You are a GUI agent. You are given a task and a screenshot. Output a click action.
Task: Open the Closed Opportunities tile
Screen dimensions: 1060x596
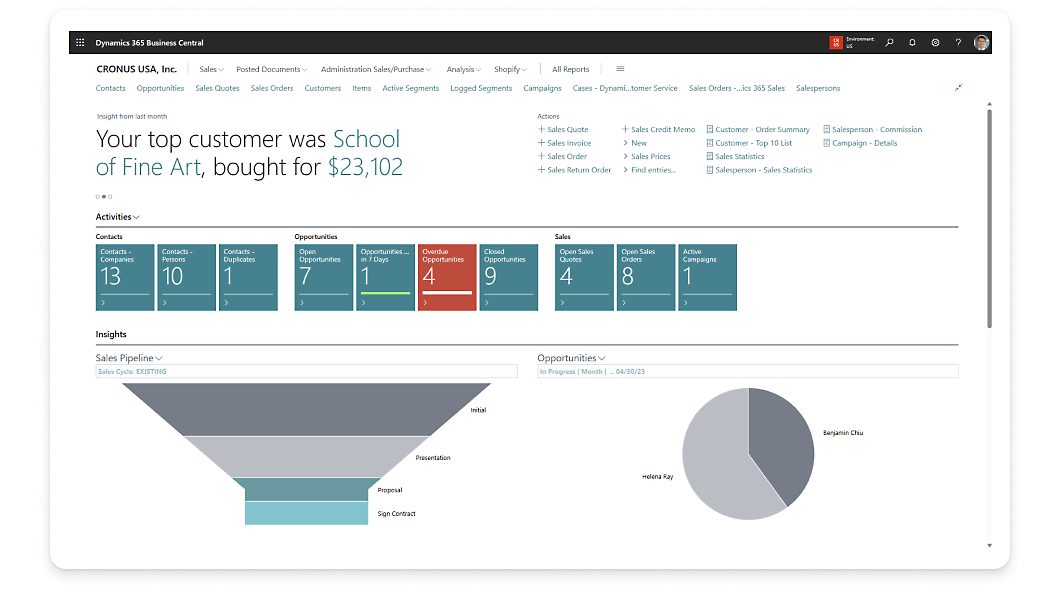tap(508, 277)
